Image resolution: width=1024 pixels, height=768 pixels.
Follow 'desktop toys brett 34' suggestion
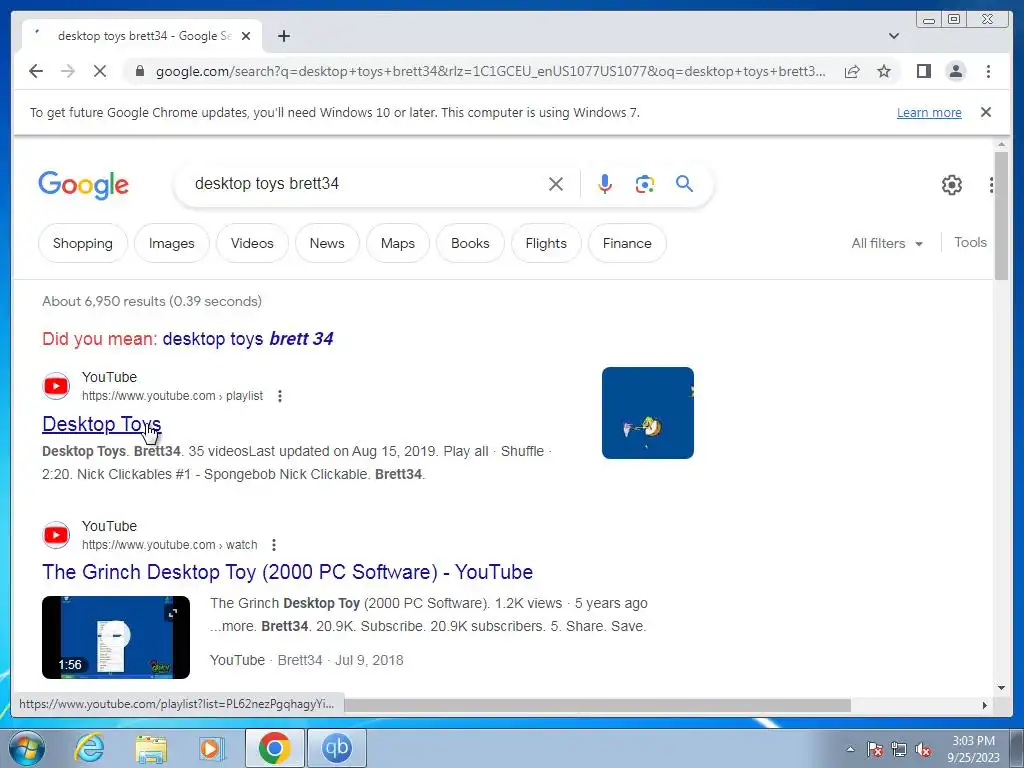248,338
